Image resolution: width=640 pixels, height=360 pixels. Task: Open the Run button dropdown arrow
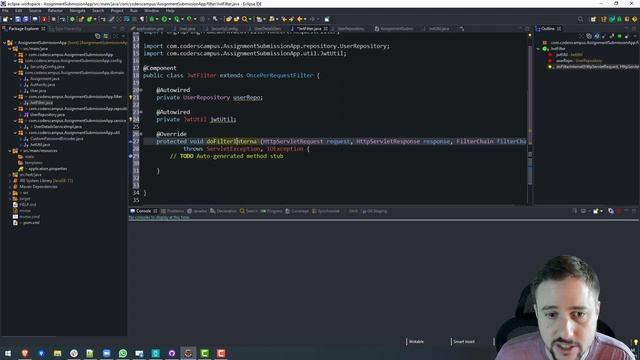pos(169,19)
